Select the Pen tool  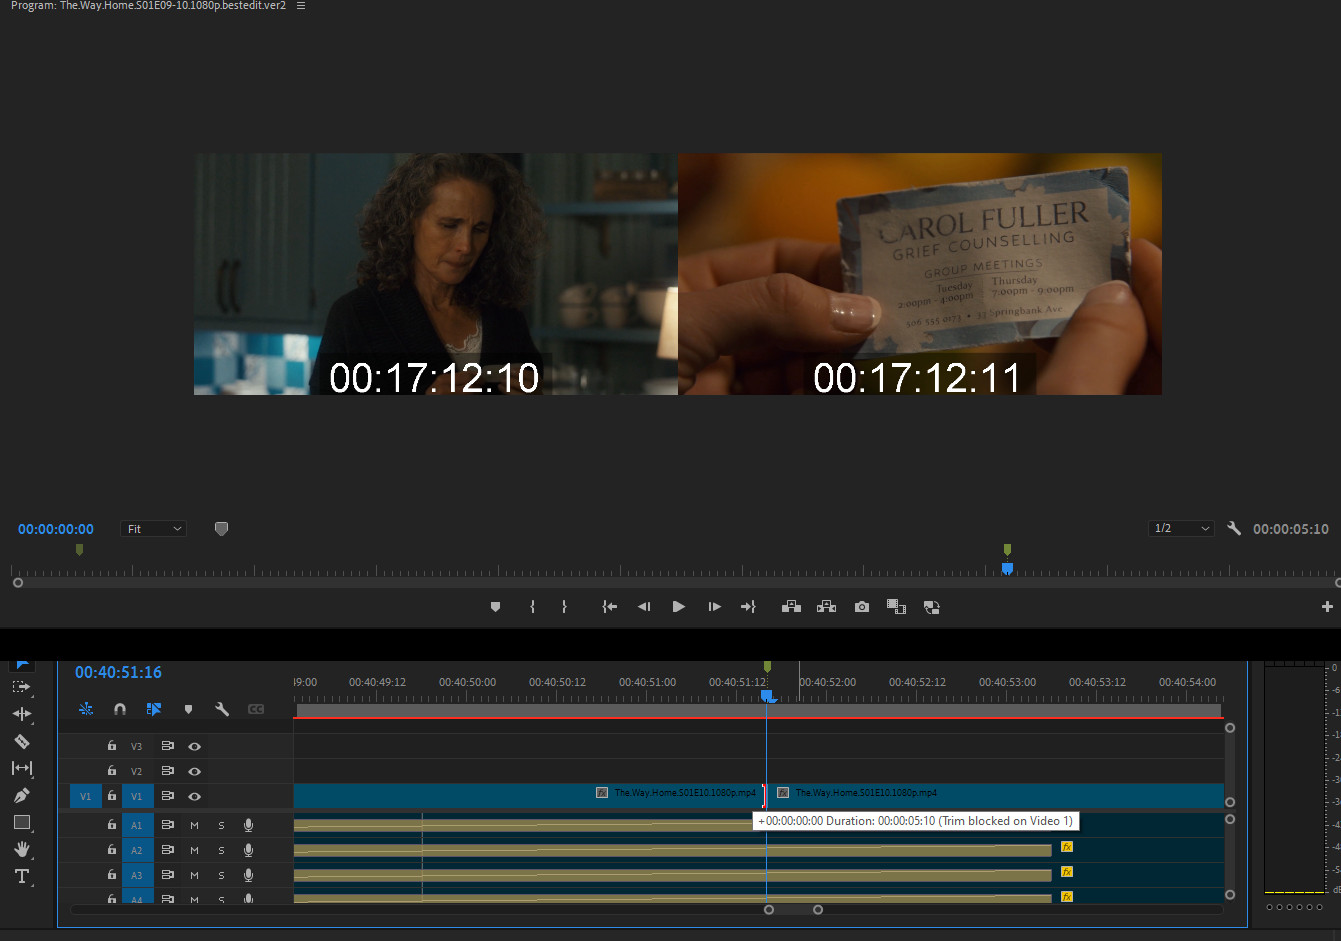point(21,795)
